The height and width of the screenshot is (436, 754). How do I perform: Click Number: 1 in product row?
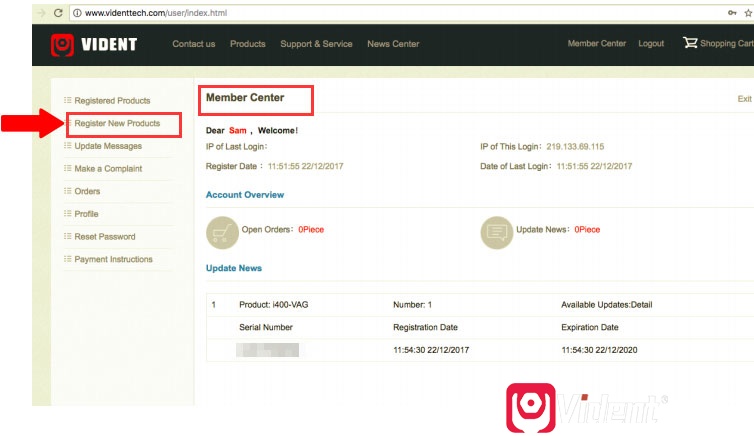413,305
